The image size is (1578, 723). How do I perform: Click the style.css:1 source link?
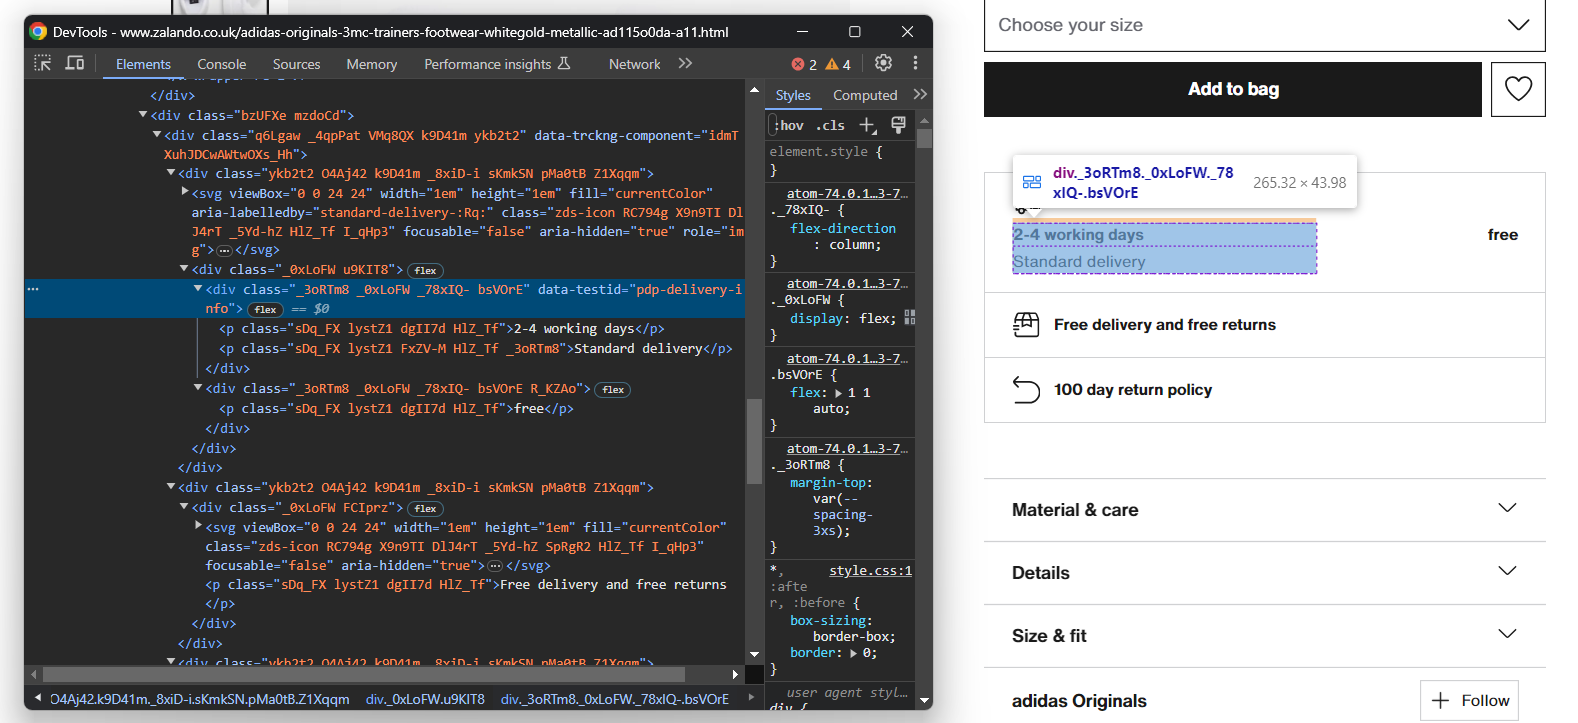pos(870,570)
